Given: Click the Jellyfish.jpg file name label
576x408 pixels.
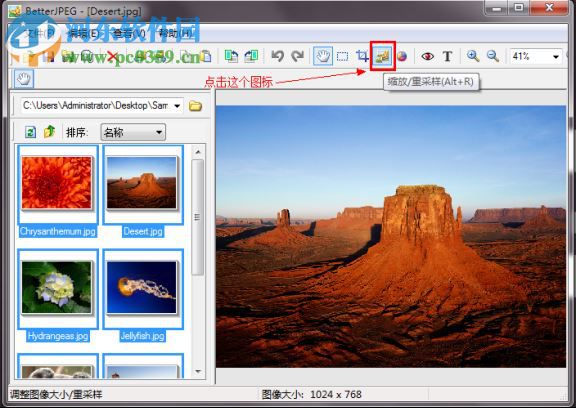Looking at the screenshot, I should (143, 336).
